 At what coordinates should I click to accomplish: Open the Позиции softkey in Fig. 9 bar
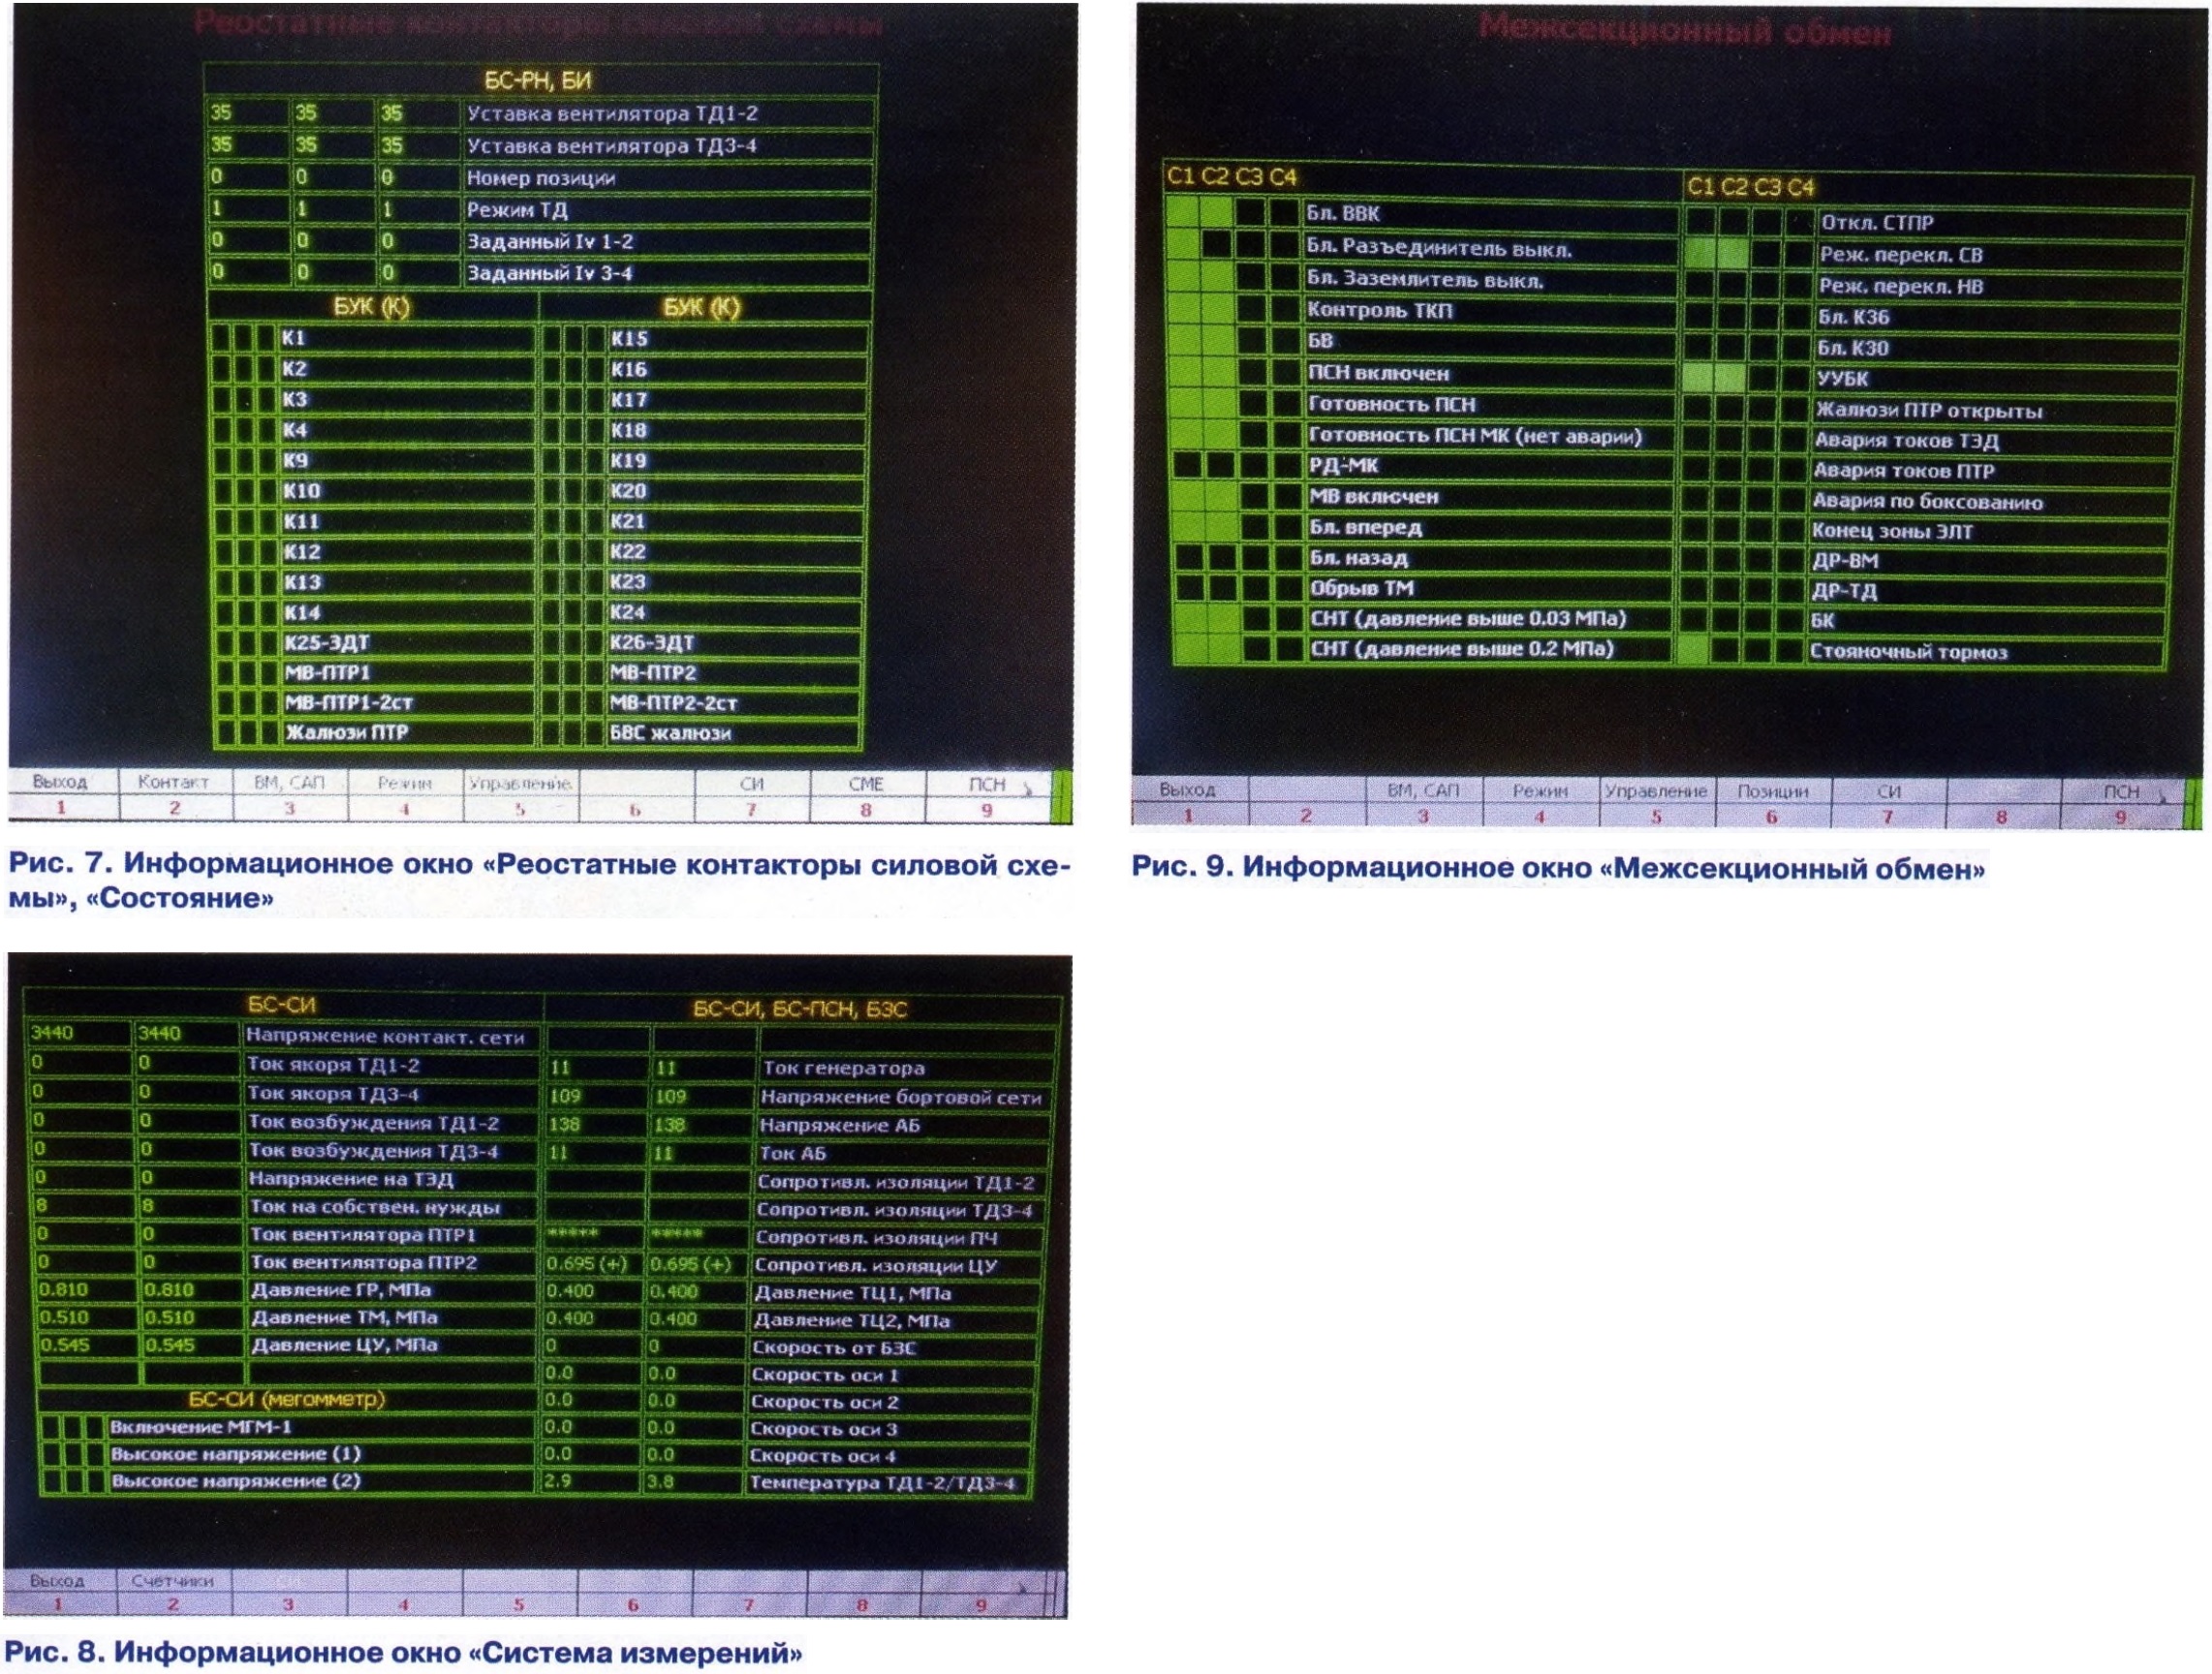click(x=1772, y=792)
